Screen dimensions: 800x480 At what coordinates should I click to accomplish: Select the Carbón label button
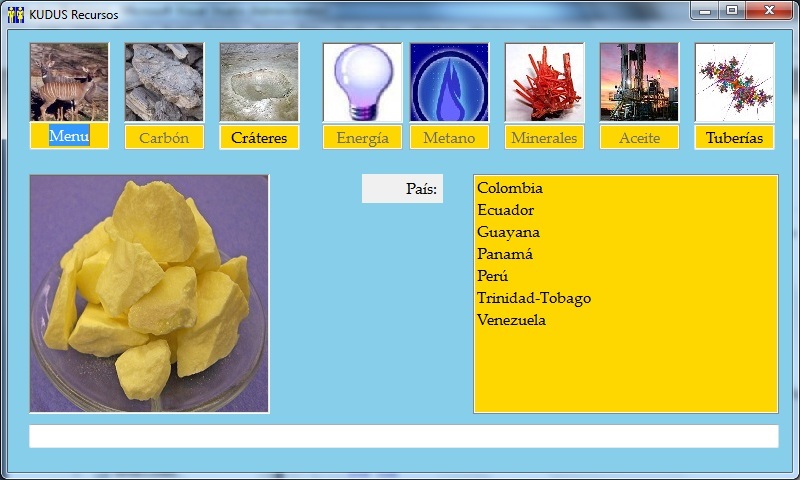click(x=164, y=138)
